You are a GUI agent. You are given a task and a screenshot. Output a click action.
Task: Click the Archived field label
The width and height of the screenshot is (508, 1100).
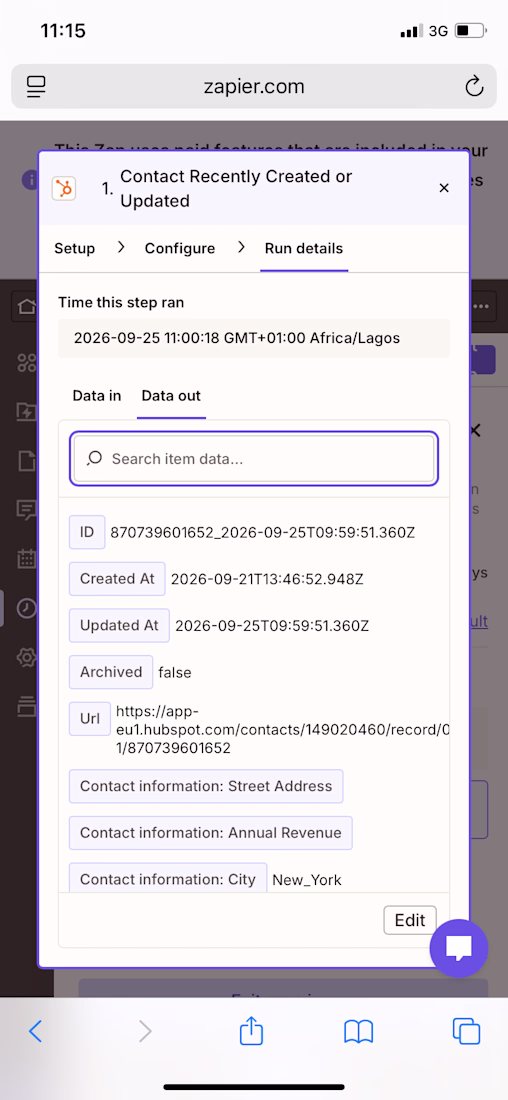[x=111, y=672]
